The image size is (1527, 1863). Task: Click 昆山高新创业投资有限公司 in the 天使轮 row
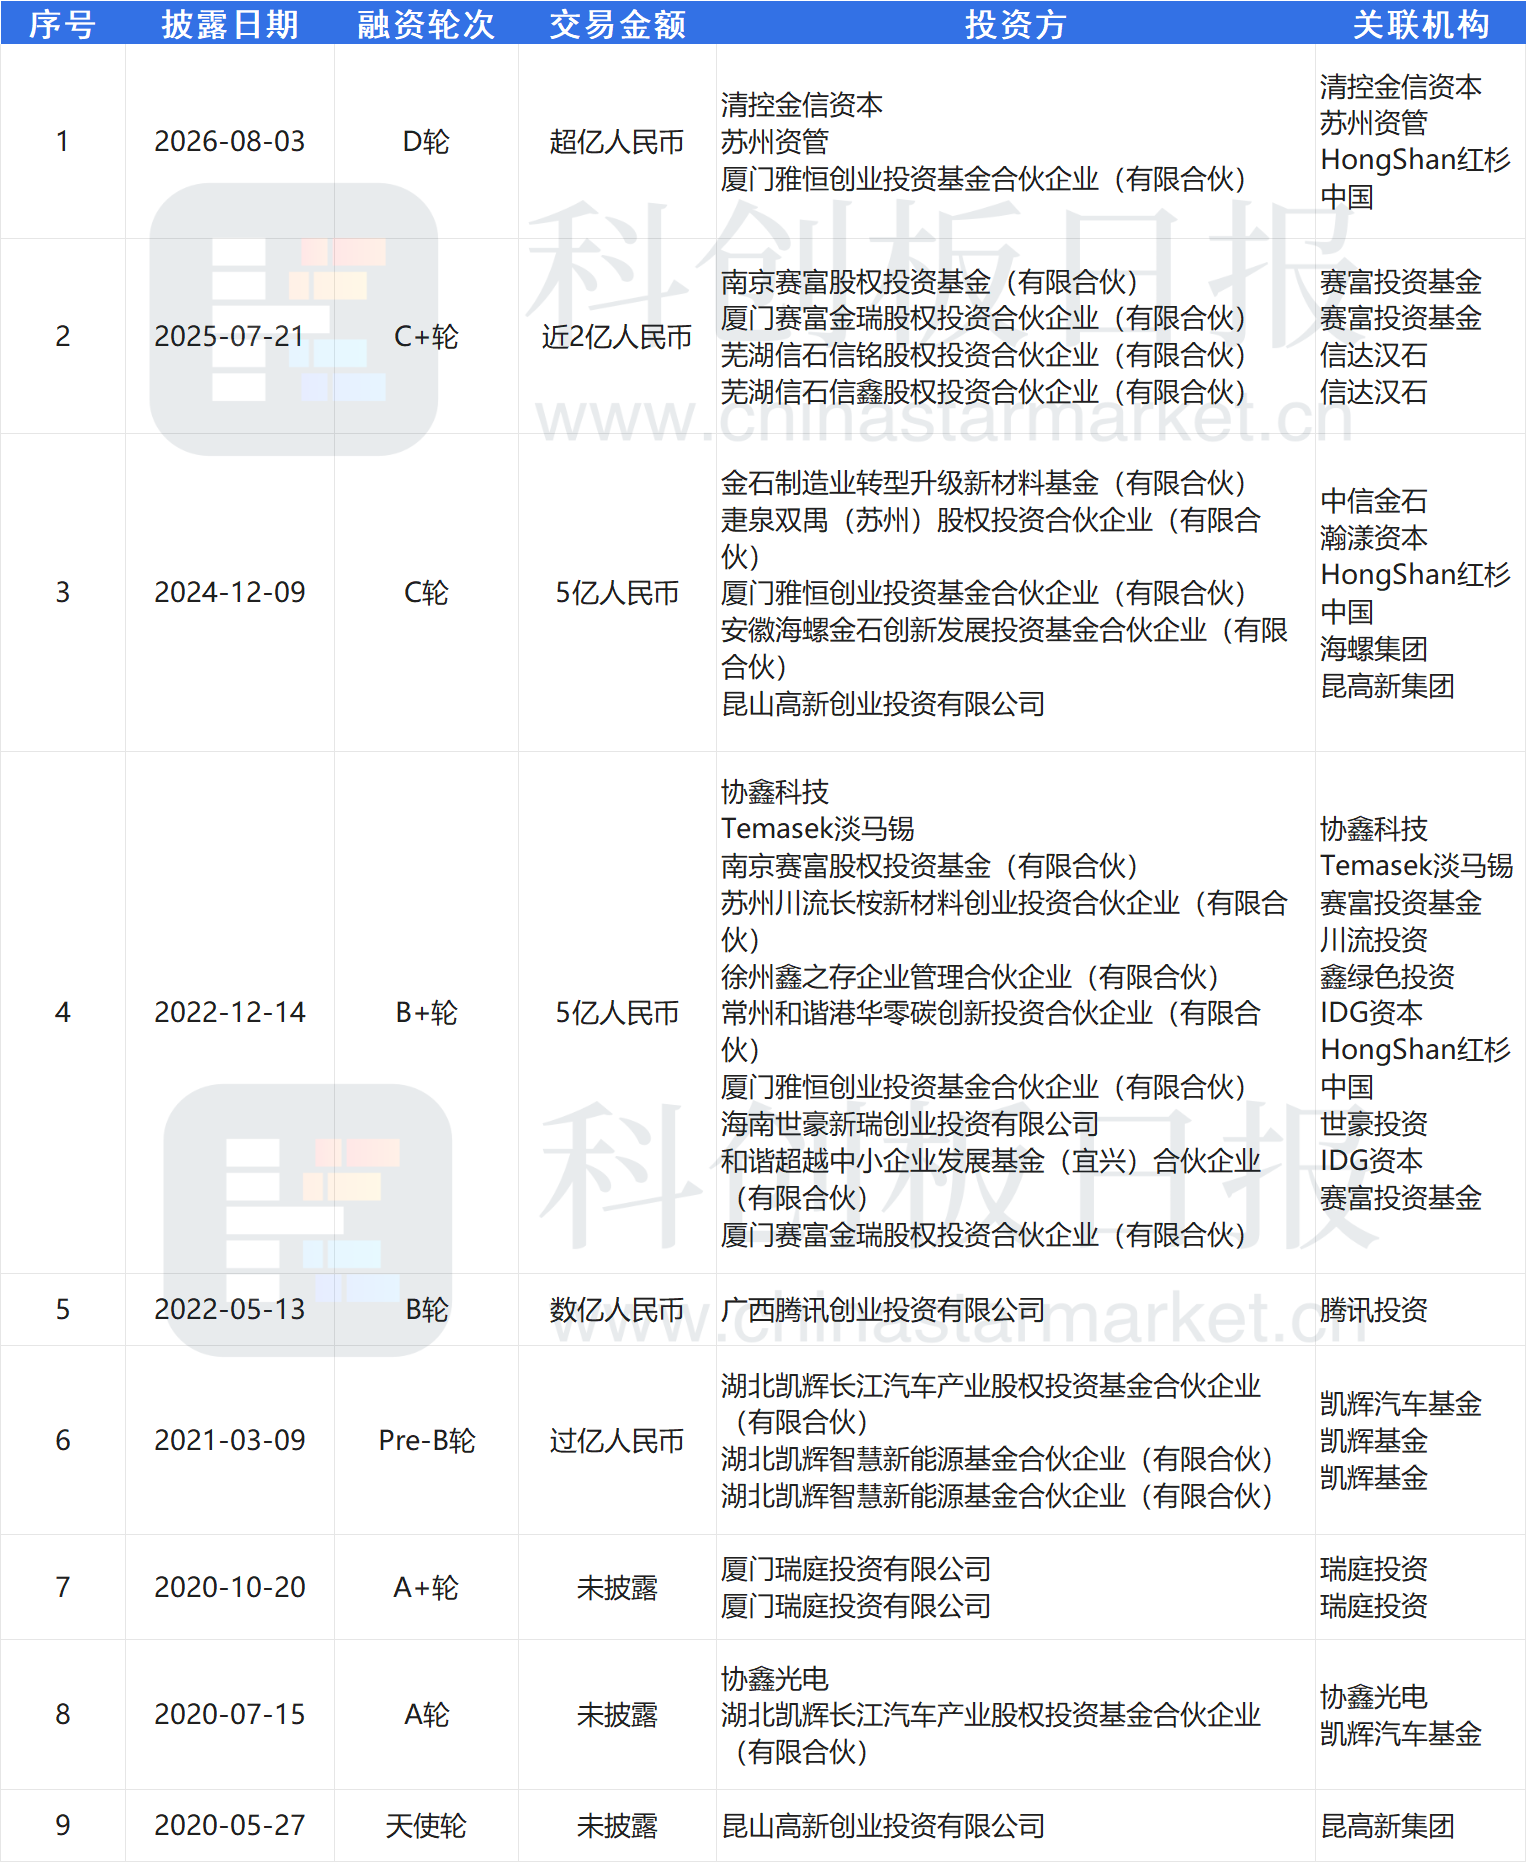[x=883, y=1825]
